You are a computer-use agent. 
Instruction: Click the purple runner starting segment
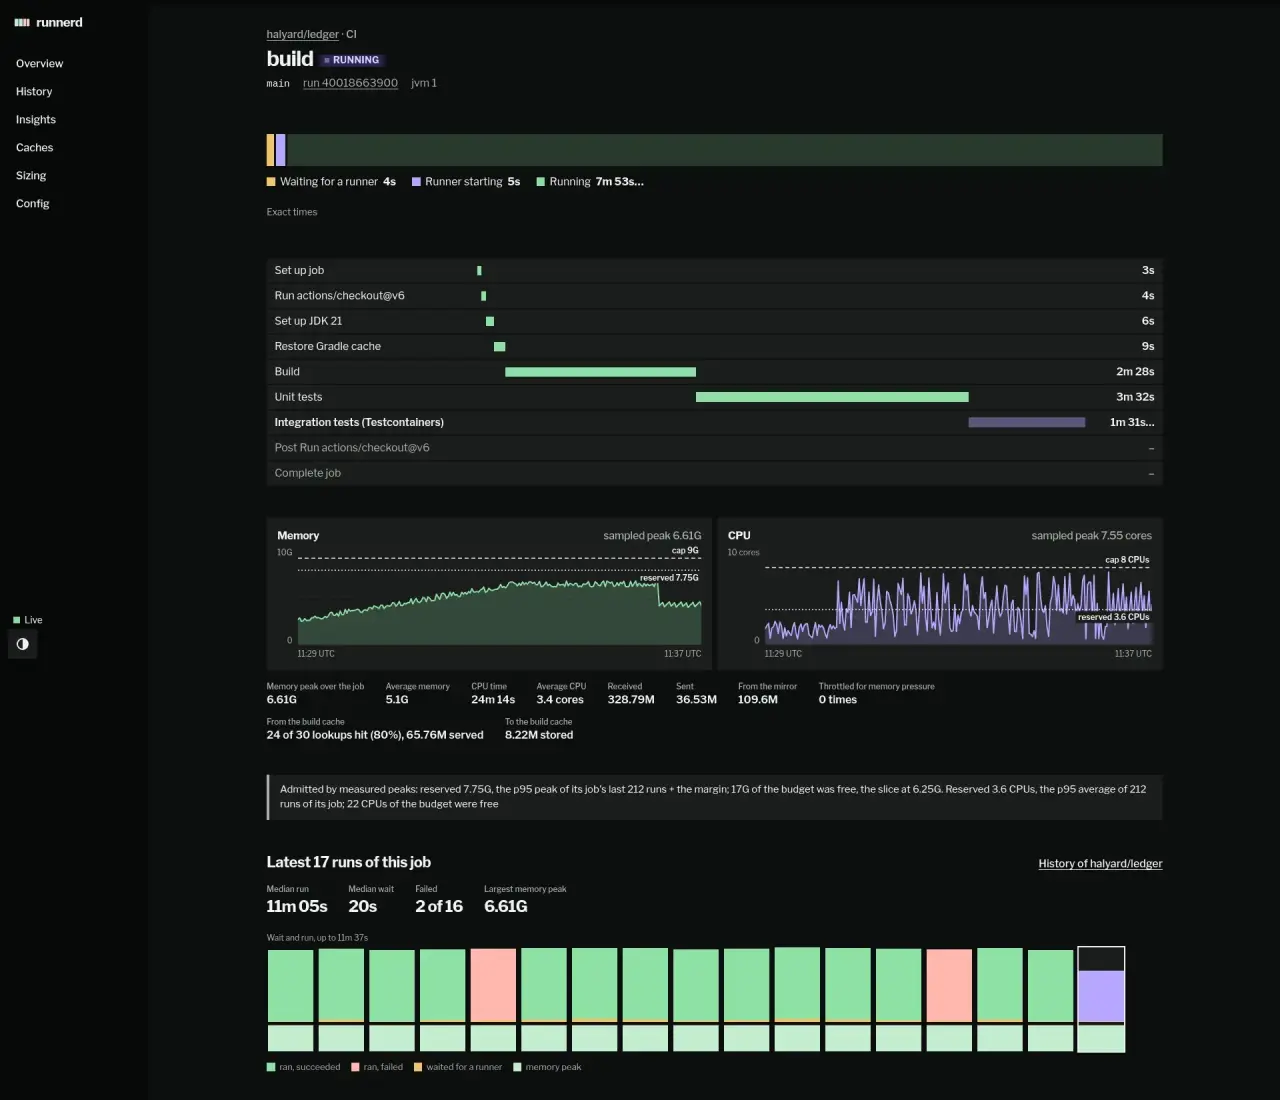281,150
